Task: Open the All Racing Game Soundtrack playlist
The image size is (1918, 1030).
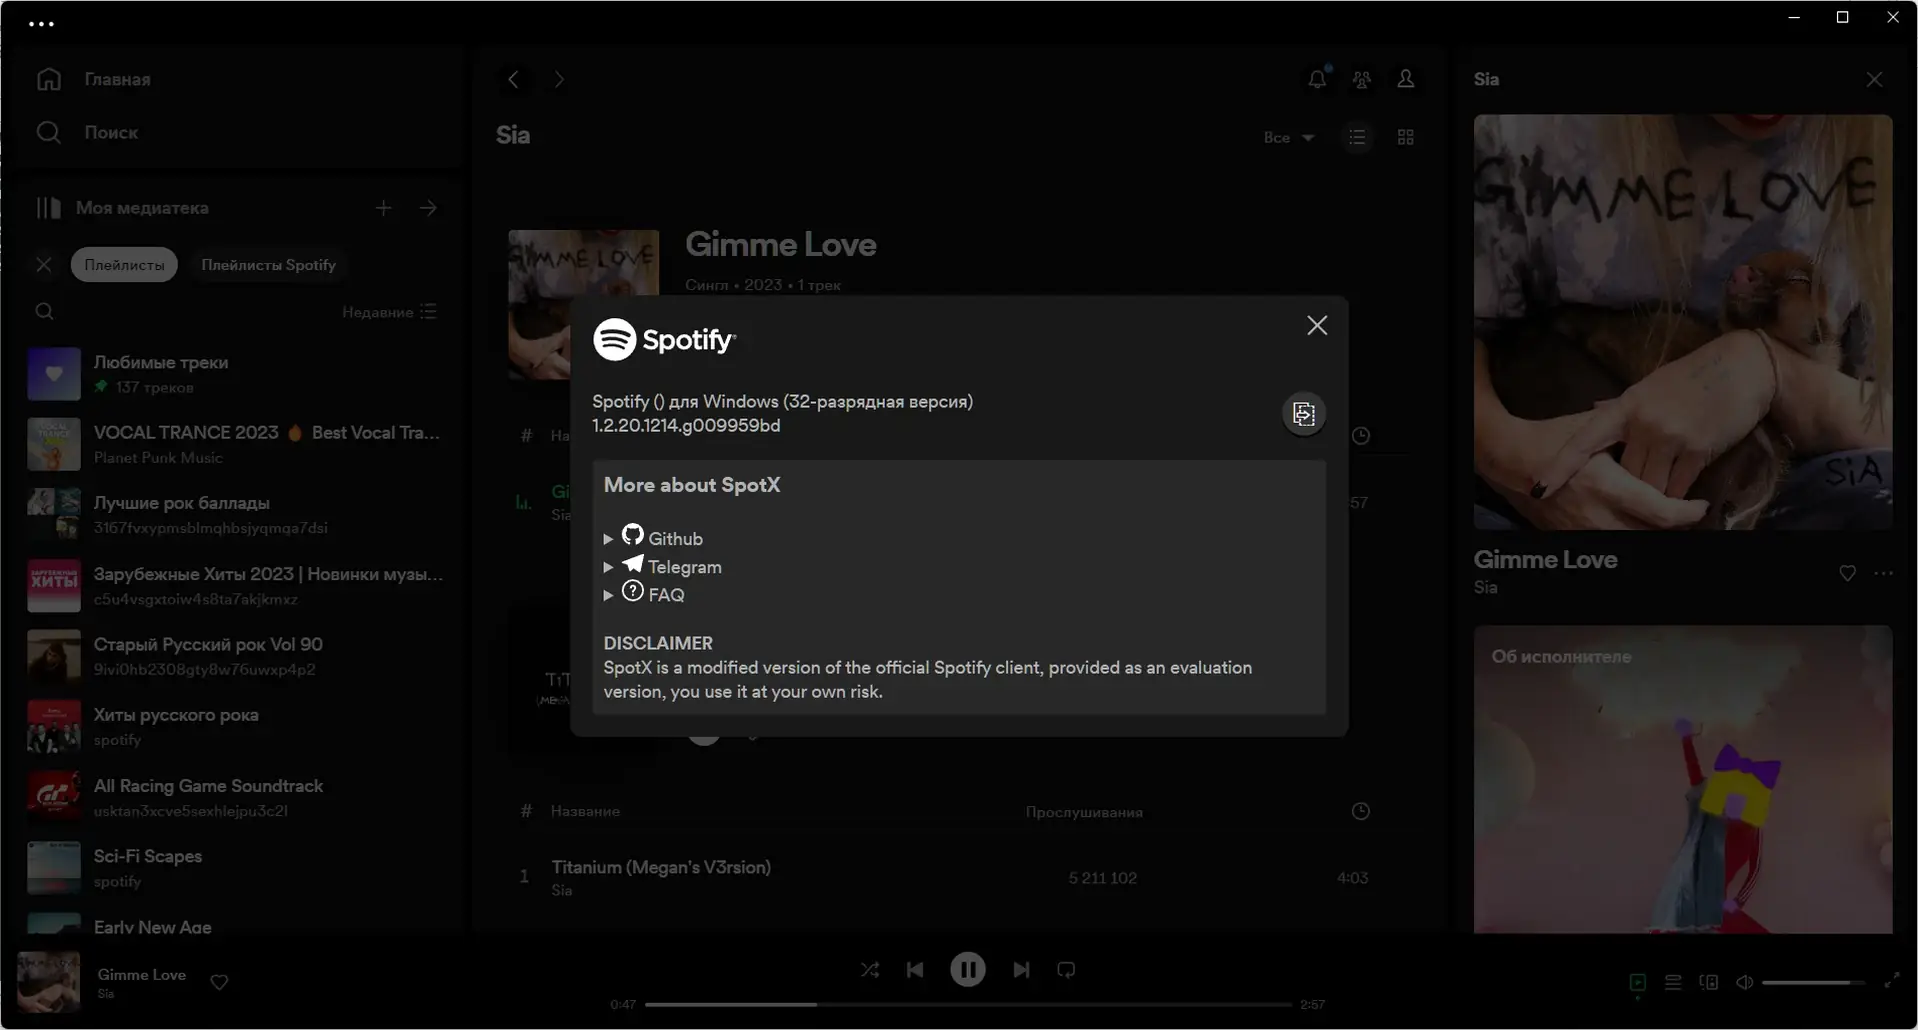Action: pyautogui.click(x=236, y=798)
